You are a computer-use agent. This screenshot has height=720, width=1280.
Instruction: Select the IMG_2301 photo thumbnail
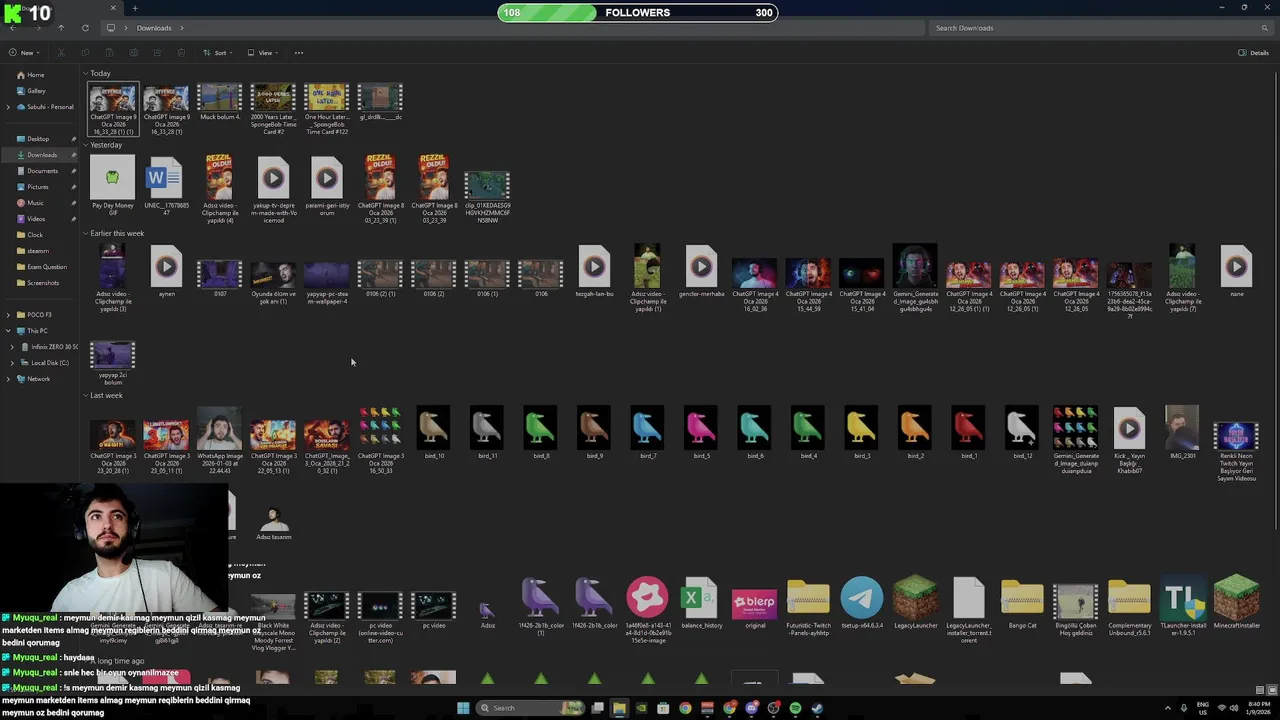pos(1182,432)
